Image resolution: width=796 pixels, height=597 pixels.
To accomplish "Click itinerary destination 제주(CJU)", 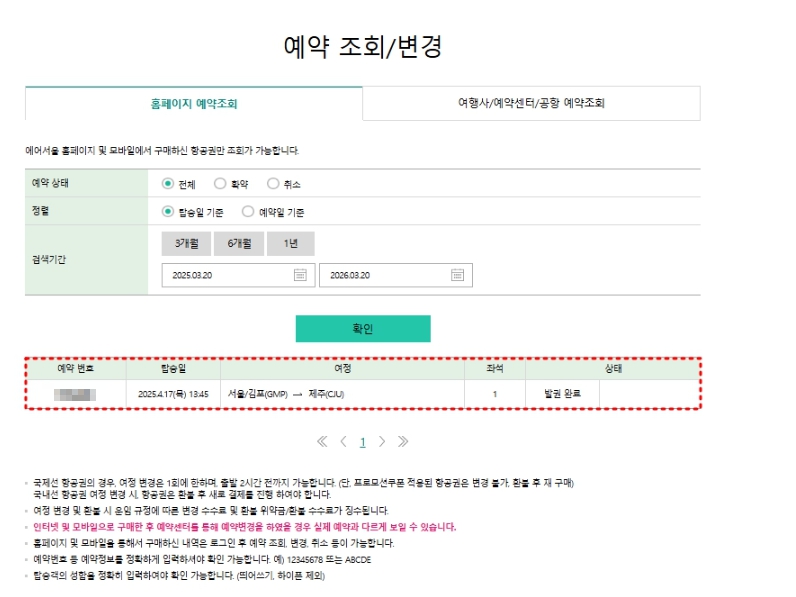I will tap(326, 394).
